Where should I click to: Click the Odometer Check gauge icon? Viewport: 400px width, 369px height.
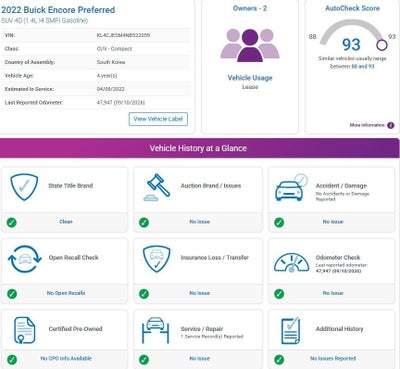(x=291, y=263)
